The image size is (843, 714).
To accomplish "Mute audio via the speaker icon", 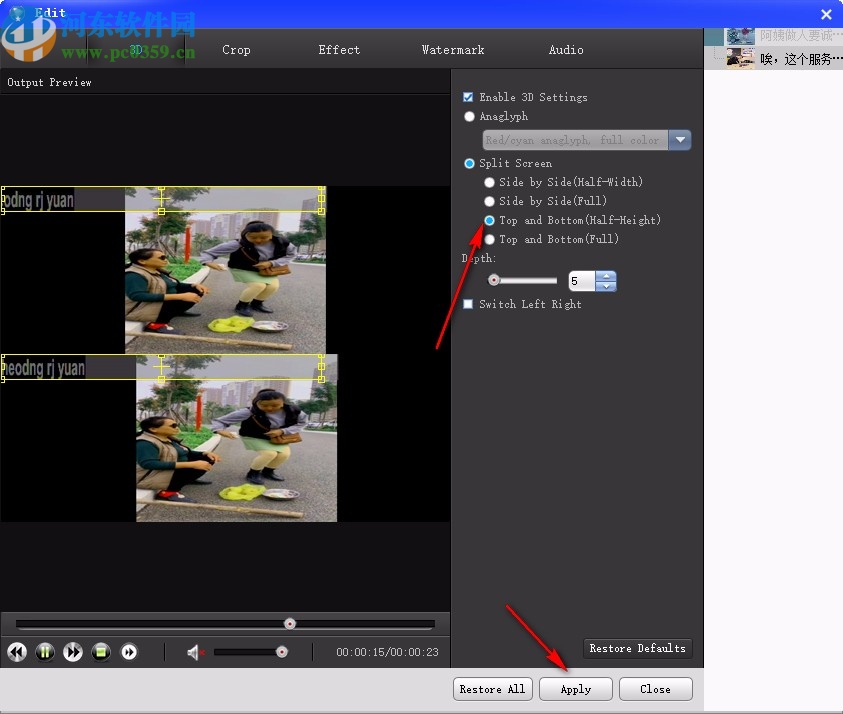I will tap(195, 652).
